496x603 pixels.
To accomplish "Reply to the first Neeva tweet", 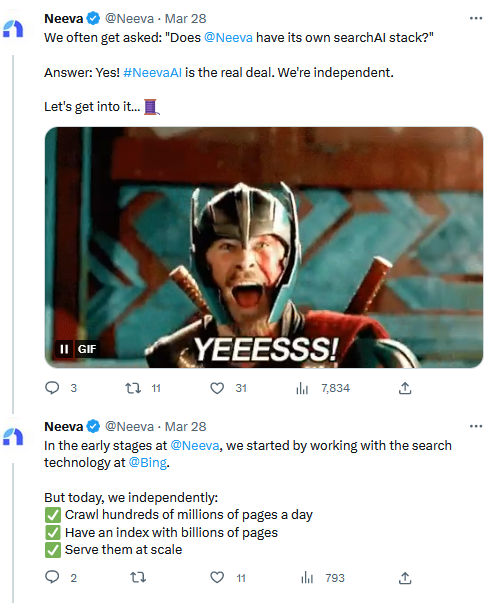I will point(52,388).
